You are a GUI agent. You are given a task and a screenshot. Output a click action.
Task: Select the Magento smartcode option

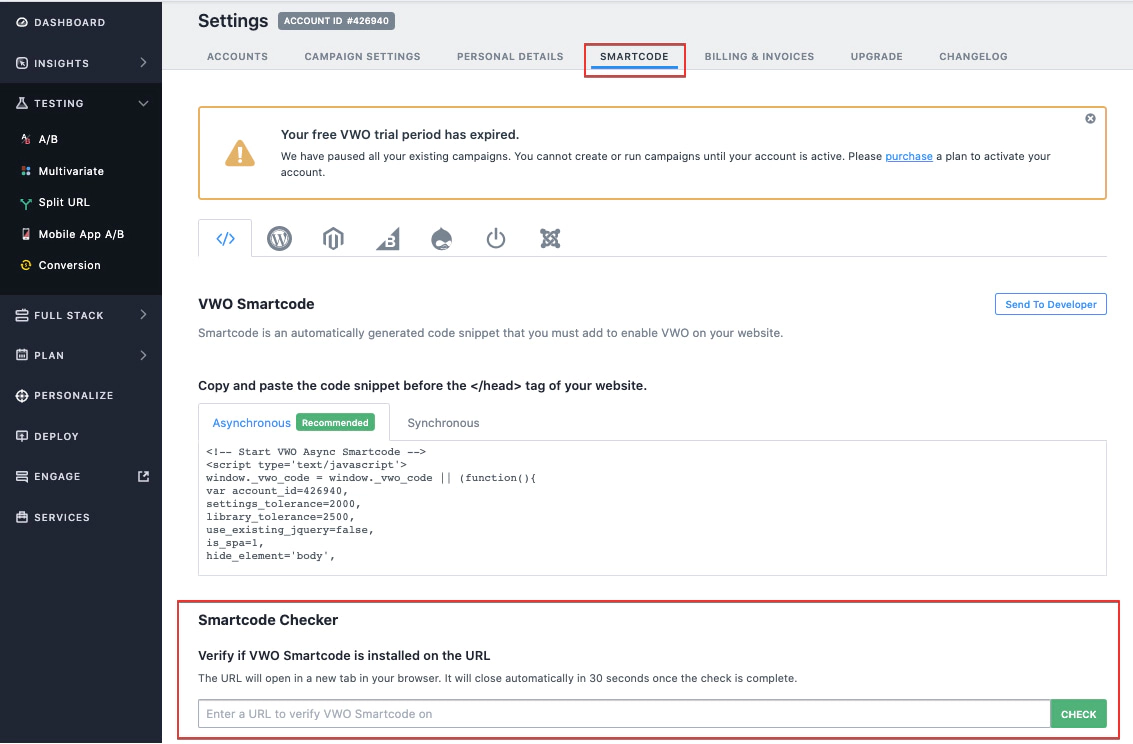[x=332, y=238]
